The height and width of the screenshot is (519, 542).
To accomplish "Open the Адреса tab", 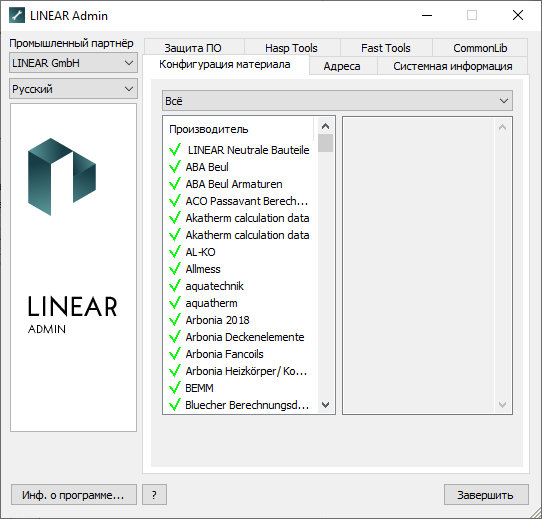I will click(x=342, y=66).
